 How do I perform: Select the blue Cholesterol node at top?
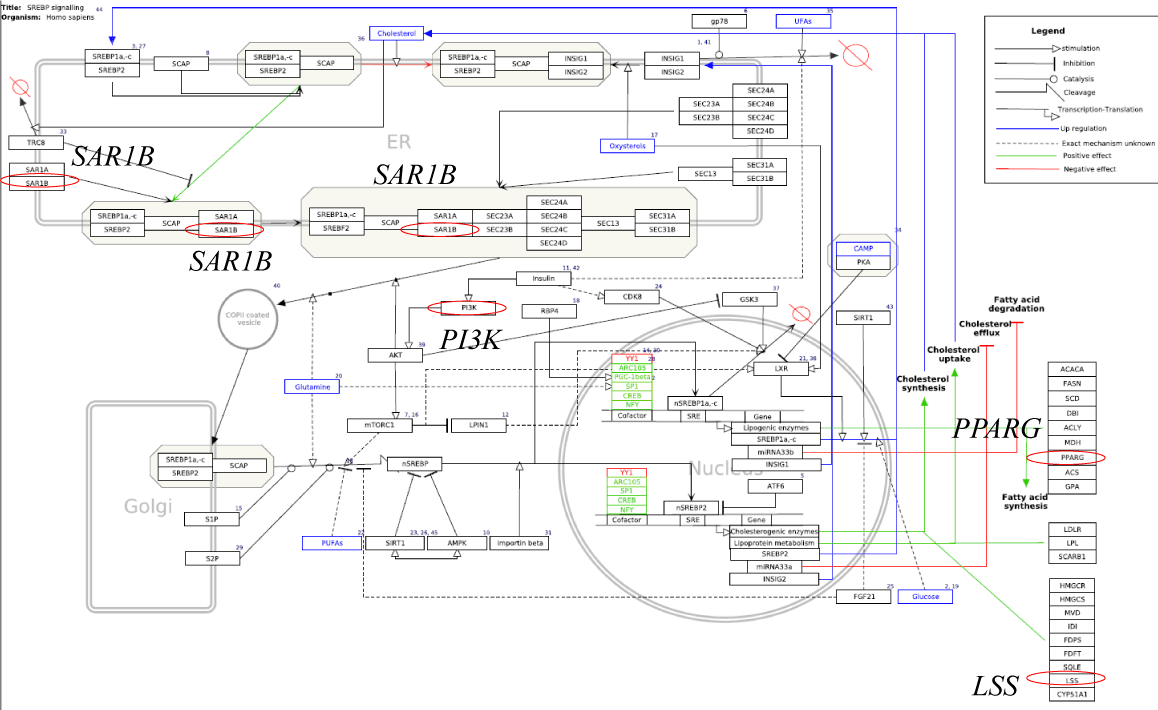coord(397,33)
